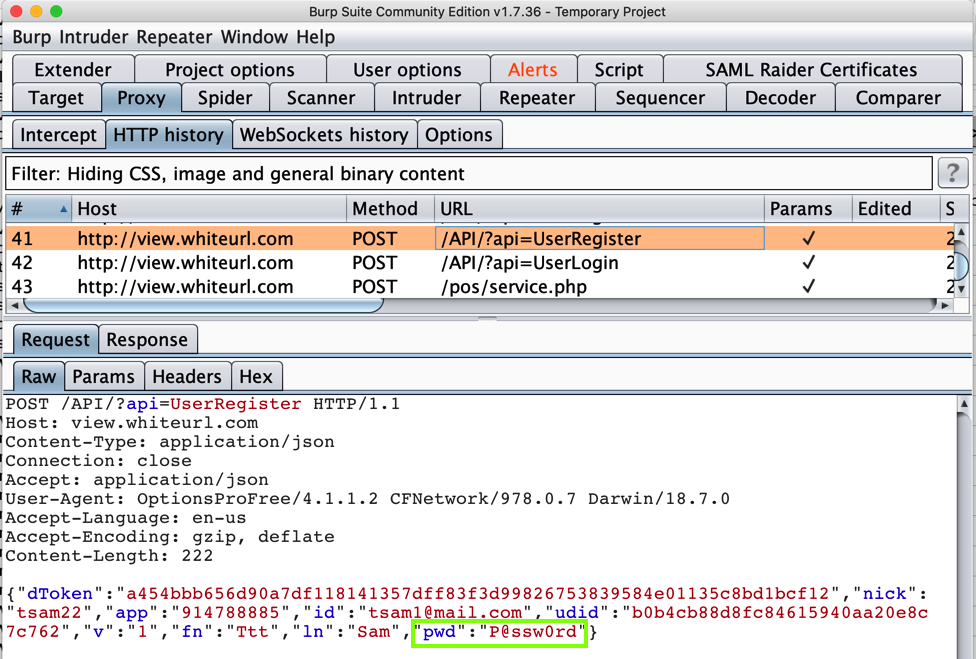Image resolution: width=976 pixels, height=659 pixels.
Task: Switch to the Decoder tab
Action: click(780, 98)
